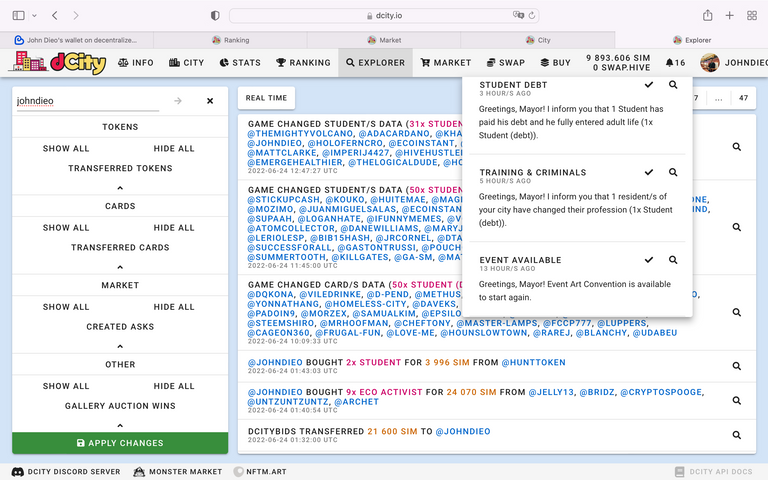Inspect the 2x STUDENT purchase magnifier
The height and width of the screenshot is (480, 768).
point(737,366)
